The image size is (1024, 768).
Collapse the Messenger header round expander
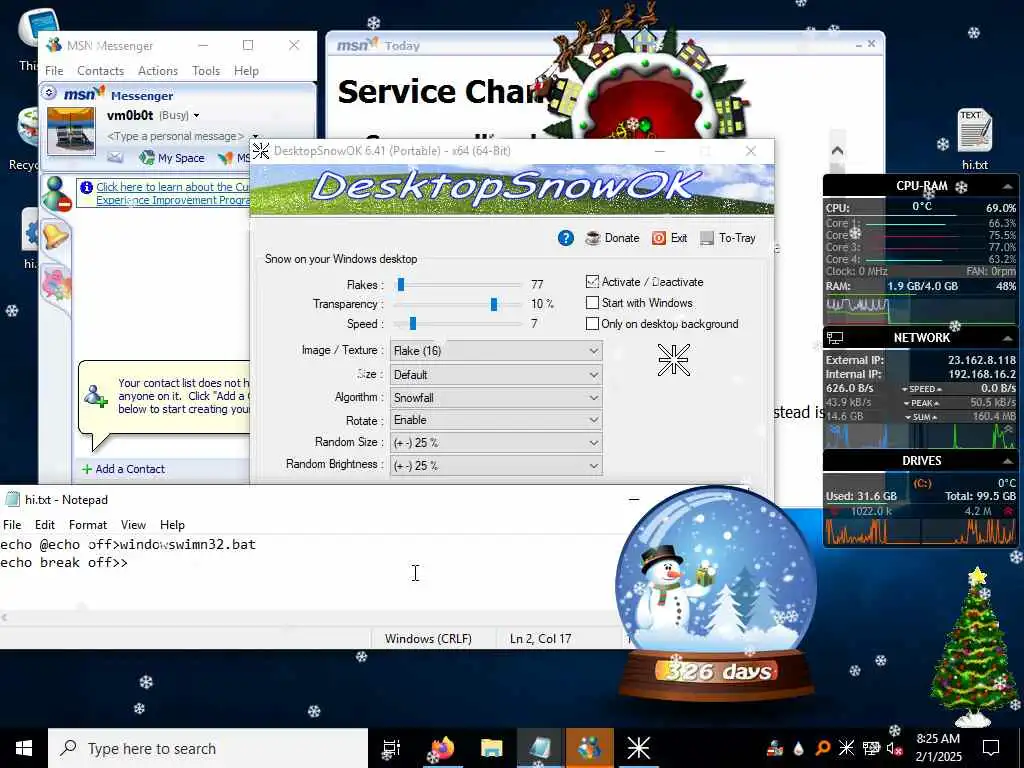[49, 93]
